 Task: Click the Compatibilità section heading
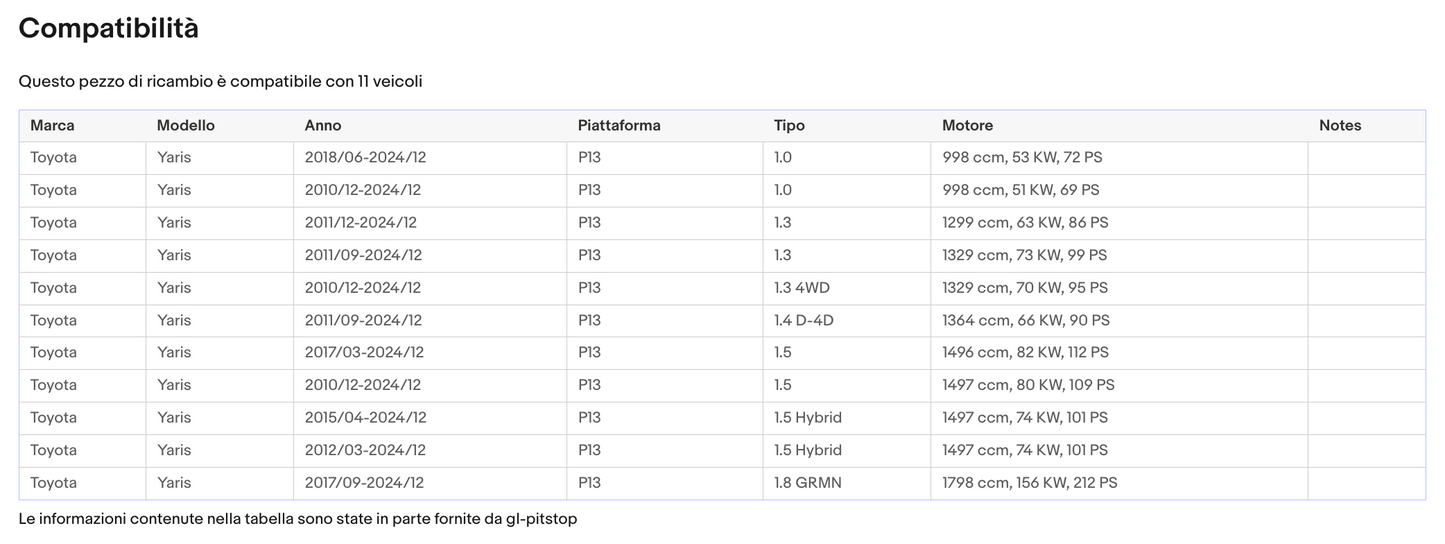tap(108, 29)
